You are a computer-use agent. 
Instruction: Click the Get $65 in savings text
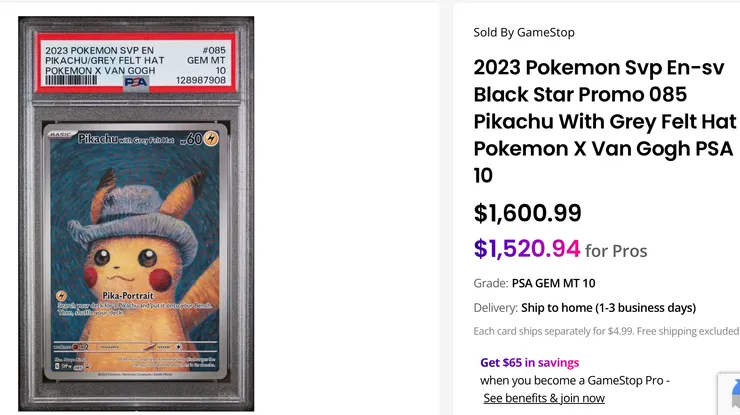click(x=529, y=363)
